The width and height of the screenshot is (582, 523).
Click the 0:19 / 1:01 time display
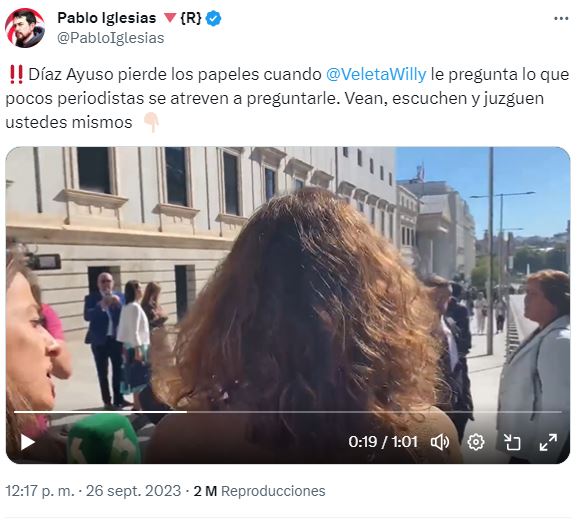383,442
